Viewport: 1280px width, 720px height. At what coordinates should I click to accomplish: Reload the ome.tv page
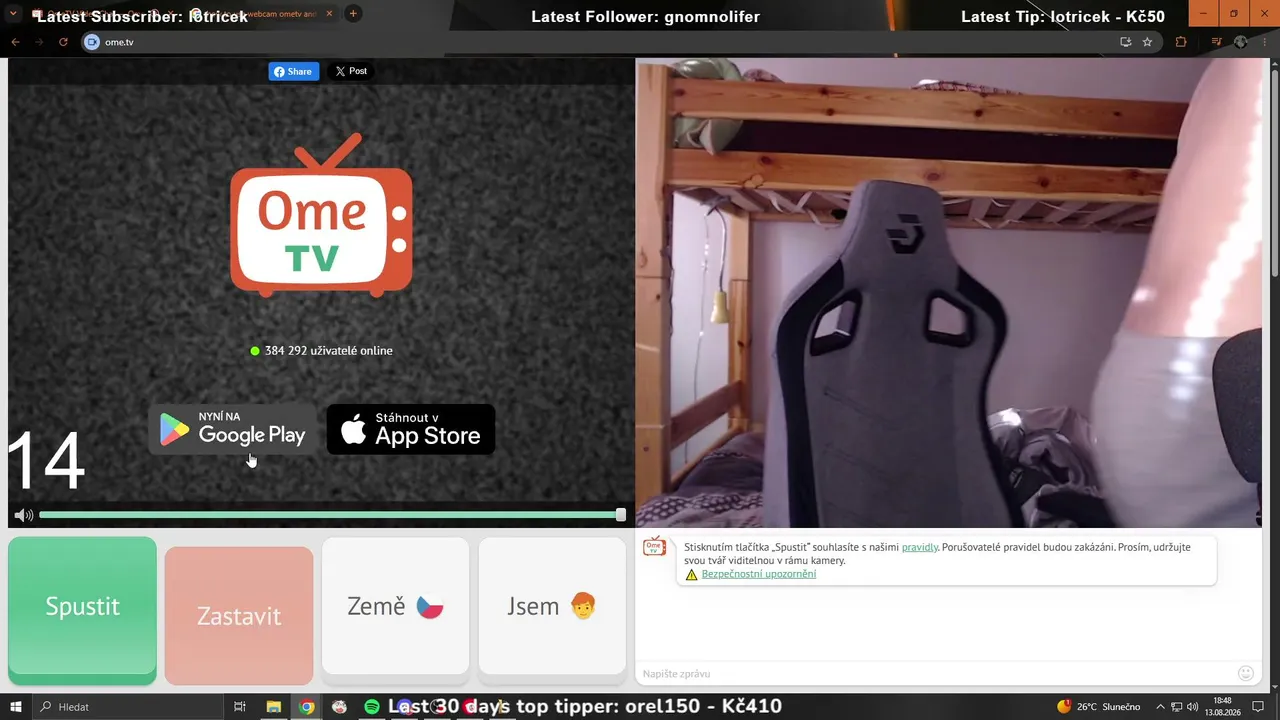point(63,42)
